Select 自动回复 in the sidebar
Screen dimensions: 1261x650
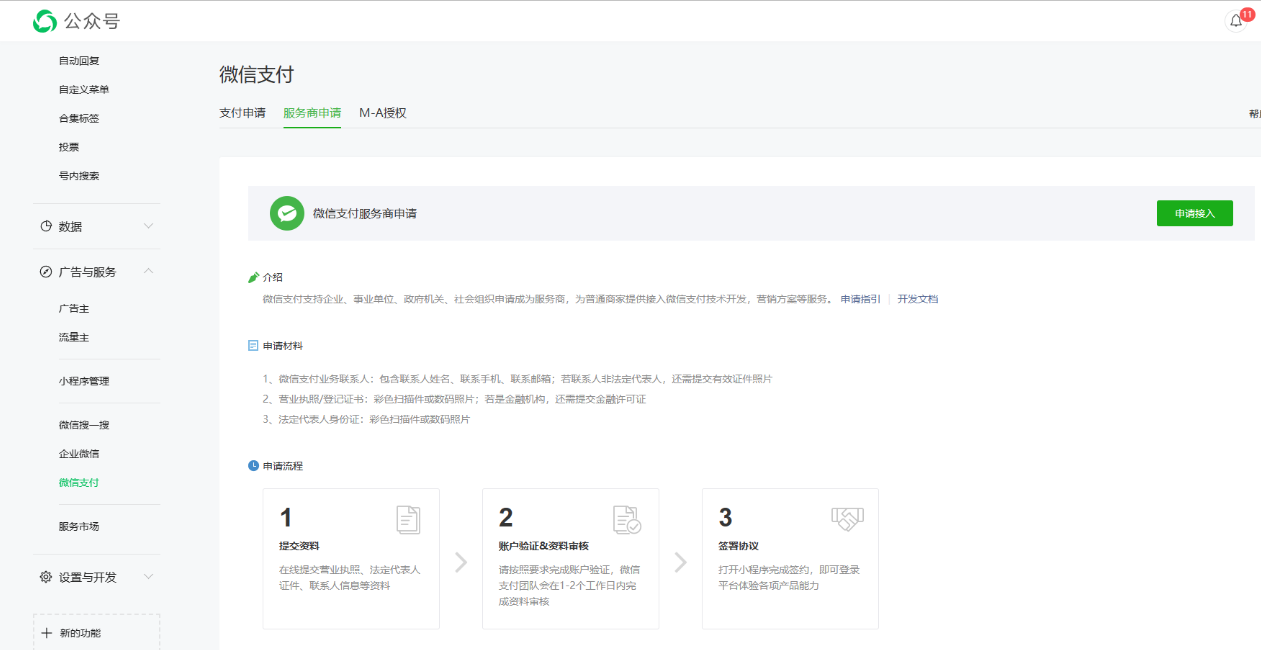click(79, 61)
